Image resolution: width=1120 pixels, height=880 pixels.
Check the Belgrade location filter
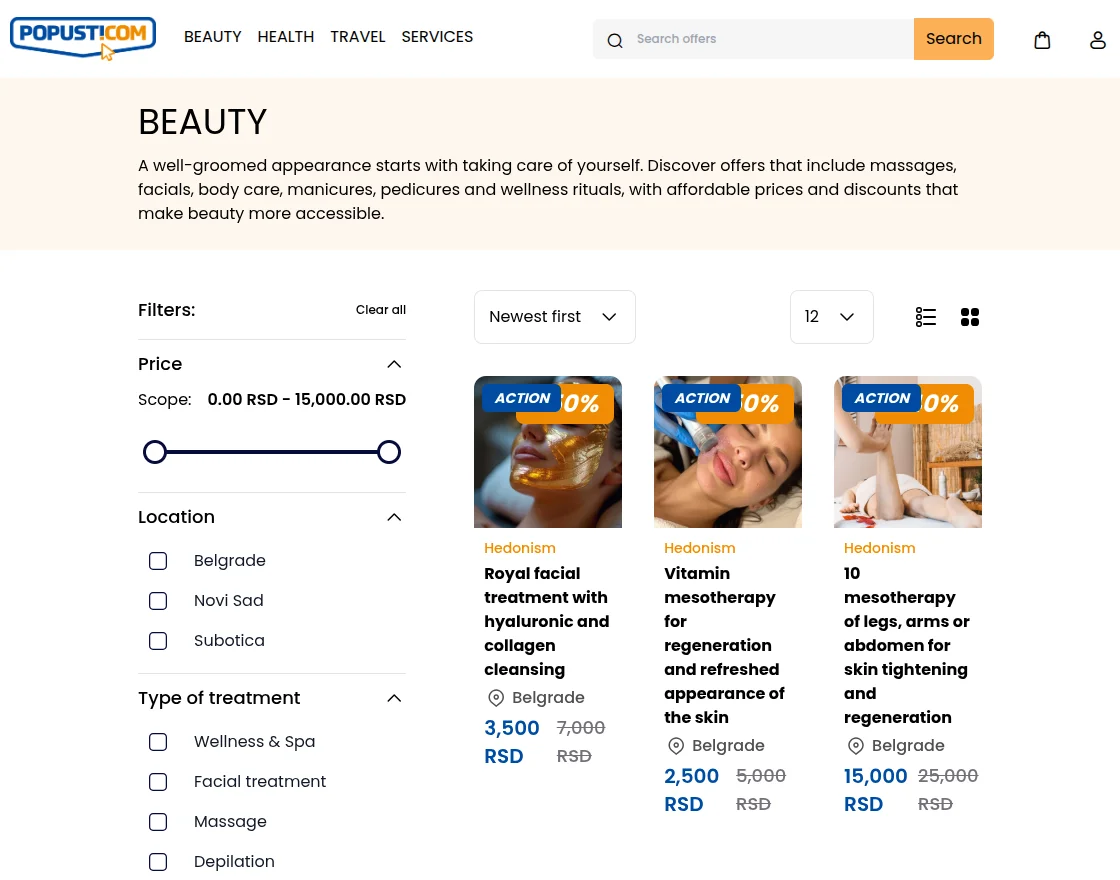pyautogui.click(x=158, y=561)
